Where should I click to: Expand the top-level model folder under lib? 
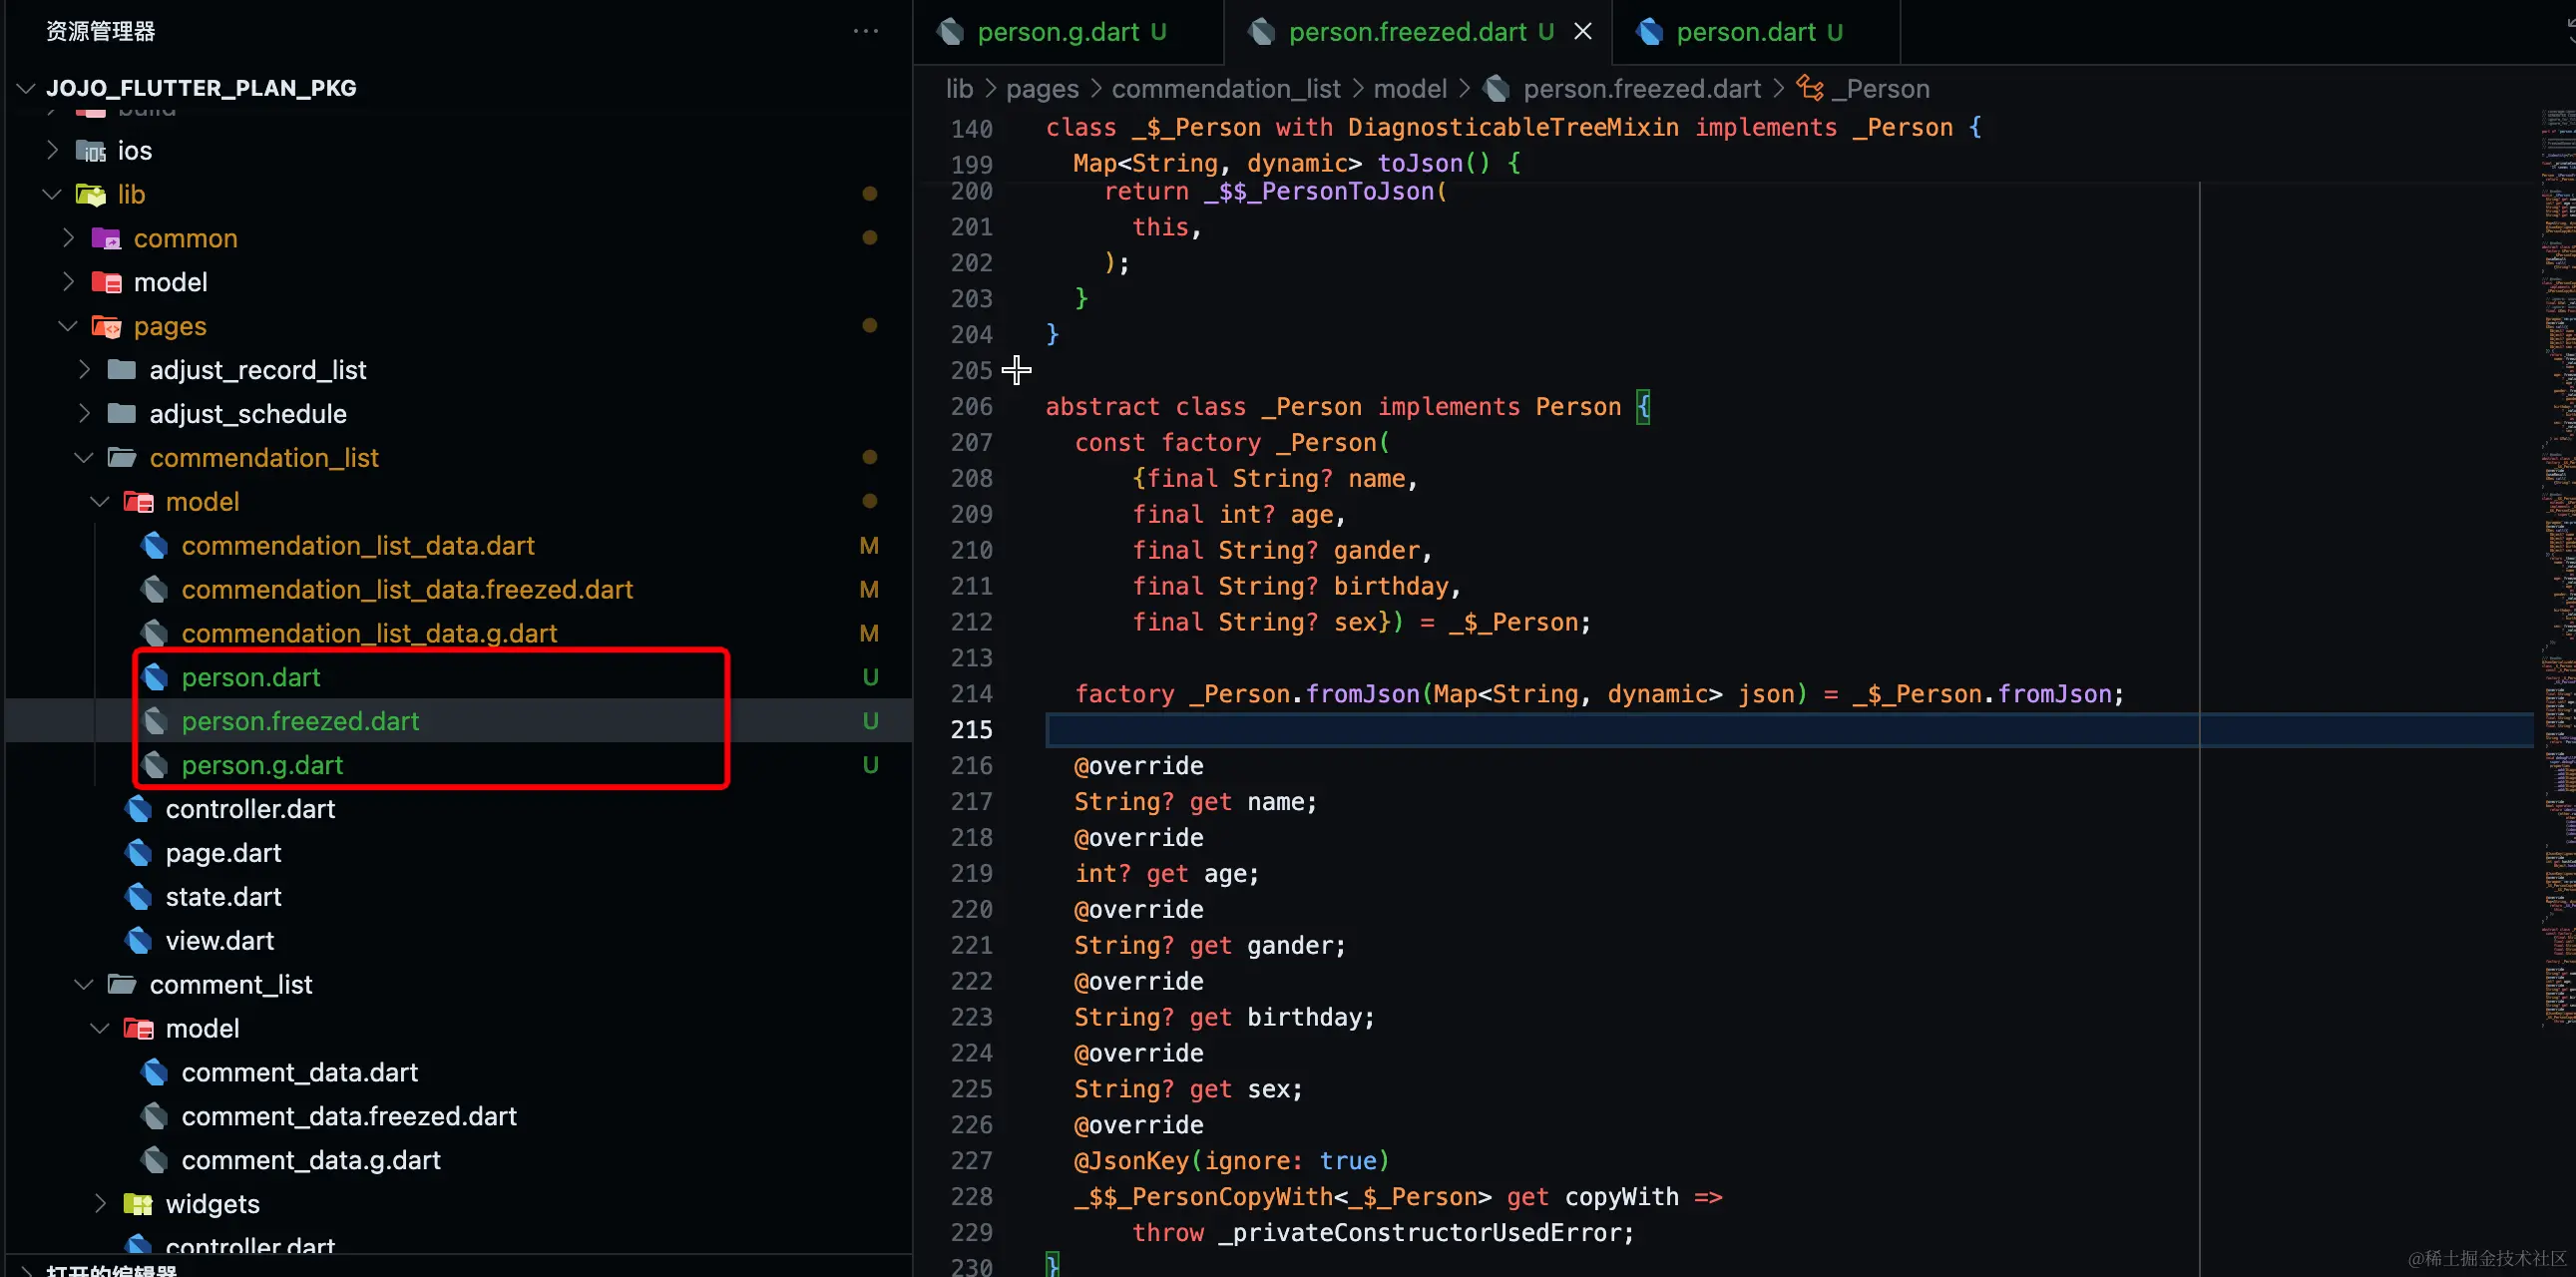pyautogui.click(x=68, y=282)
